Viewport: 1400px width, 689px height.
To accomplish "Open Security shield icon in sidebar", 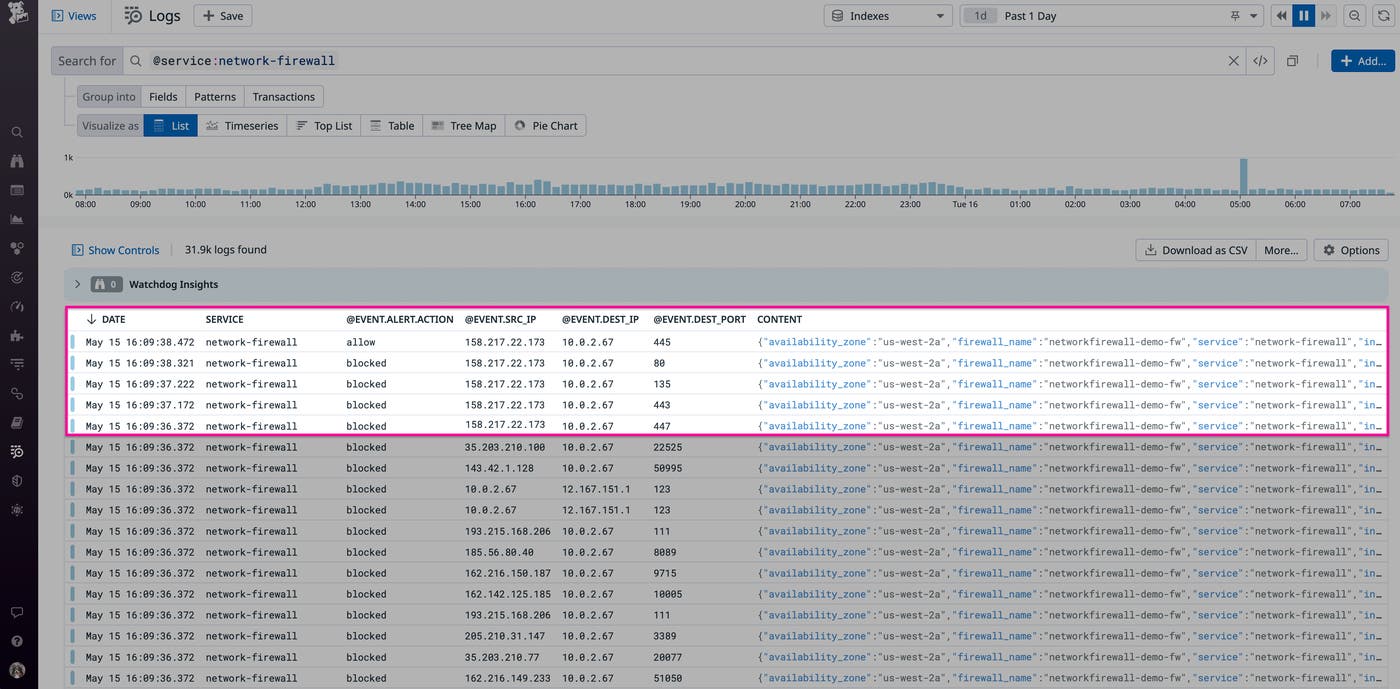I will point(17,481).
